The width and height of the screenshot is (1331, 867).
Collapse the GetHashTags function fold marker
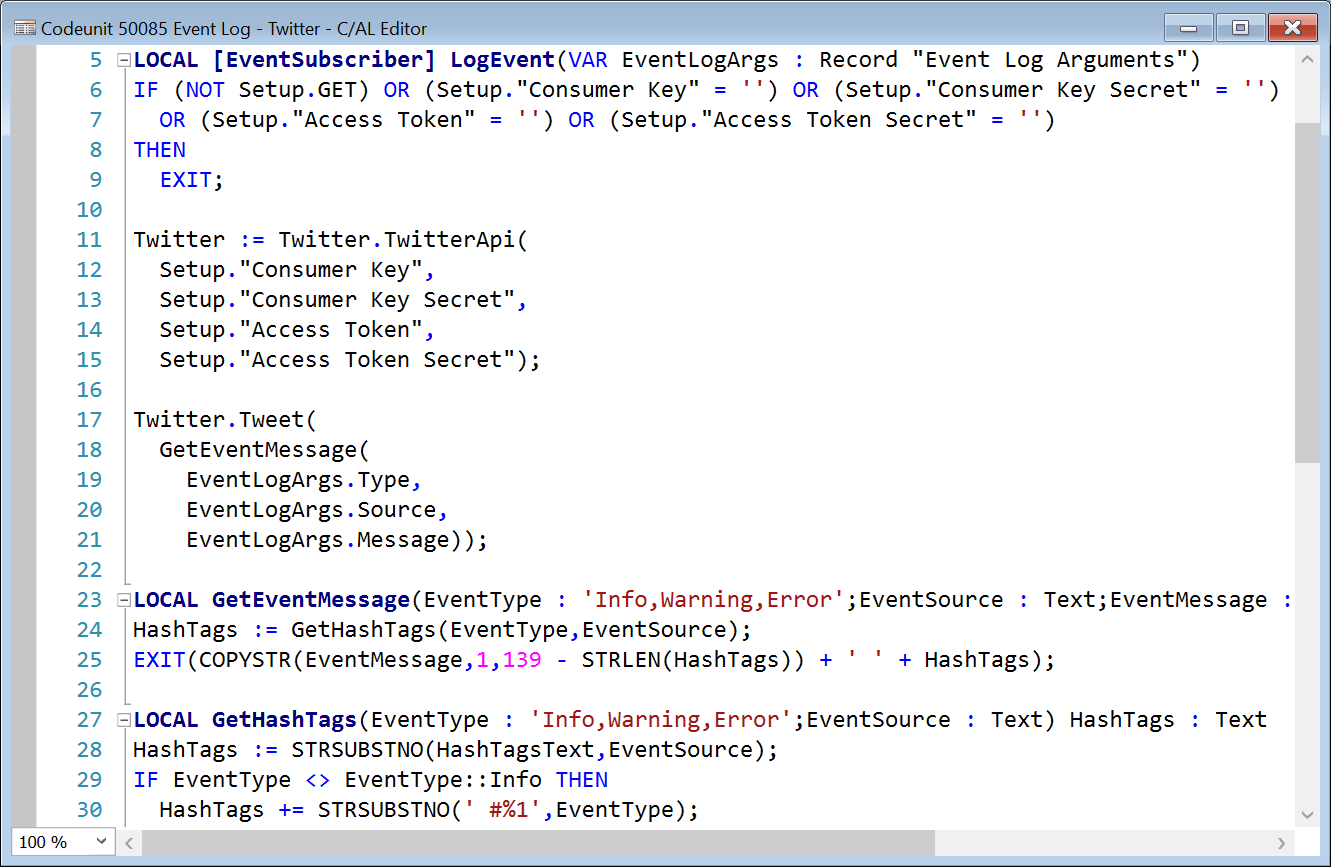tap(123, 720)
